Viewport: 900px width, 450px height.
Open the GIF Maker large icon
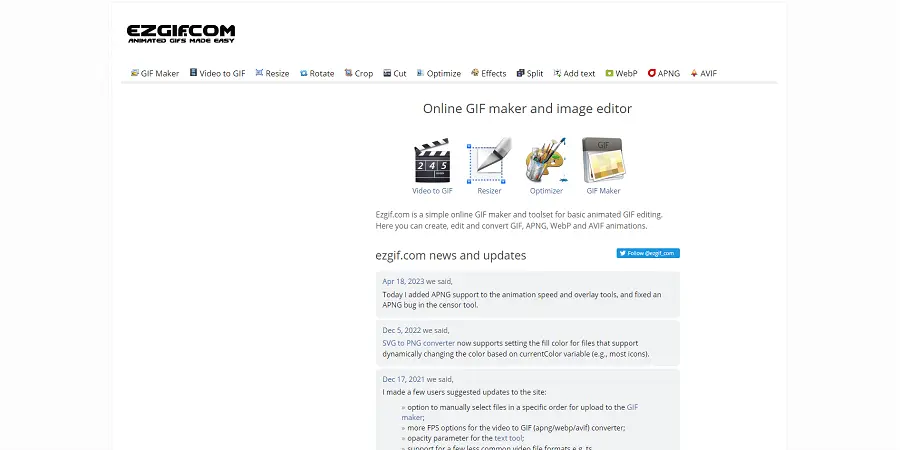coord(603,161)
